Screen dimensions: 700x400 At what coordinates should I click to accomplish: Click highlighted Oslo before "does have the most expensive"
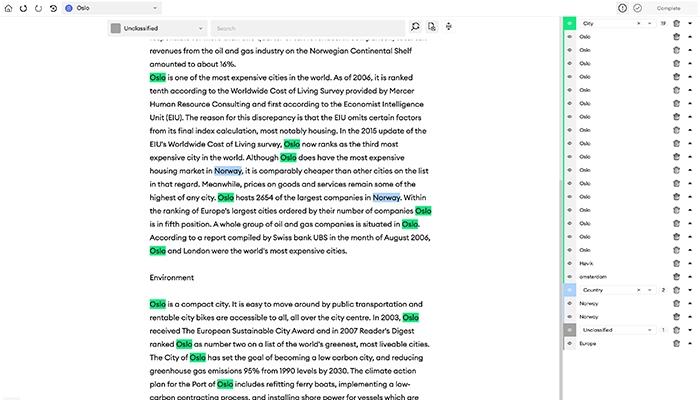click(288, 157)
